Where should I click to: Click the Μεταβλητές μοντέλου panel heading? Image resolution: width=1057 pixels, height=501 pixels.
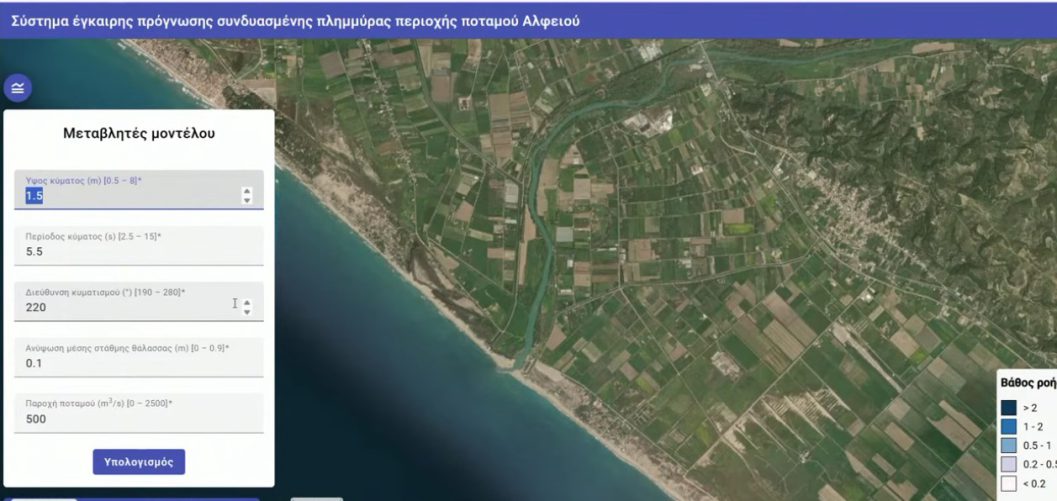point(138,133)
